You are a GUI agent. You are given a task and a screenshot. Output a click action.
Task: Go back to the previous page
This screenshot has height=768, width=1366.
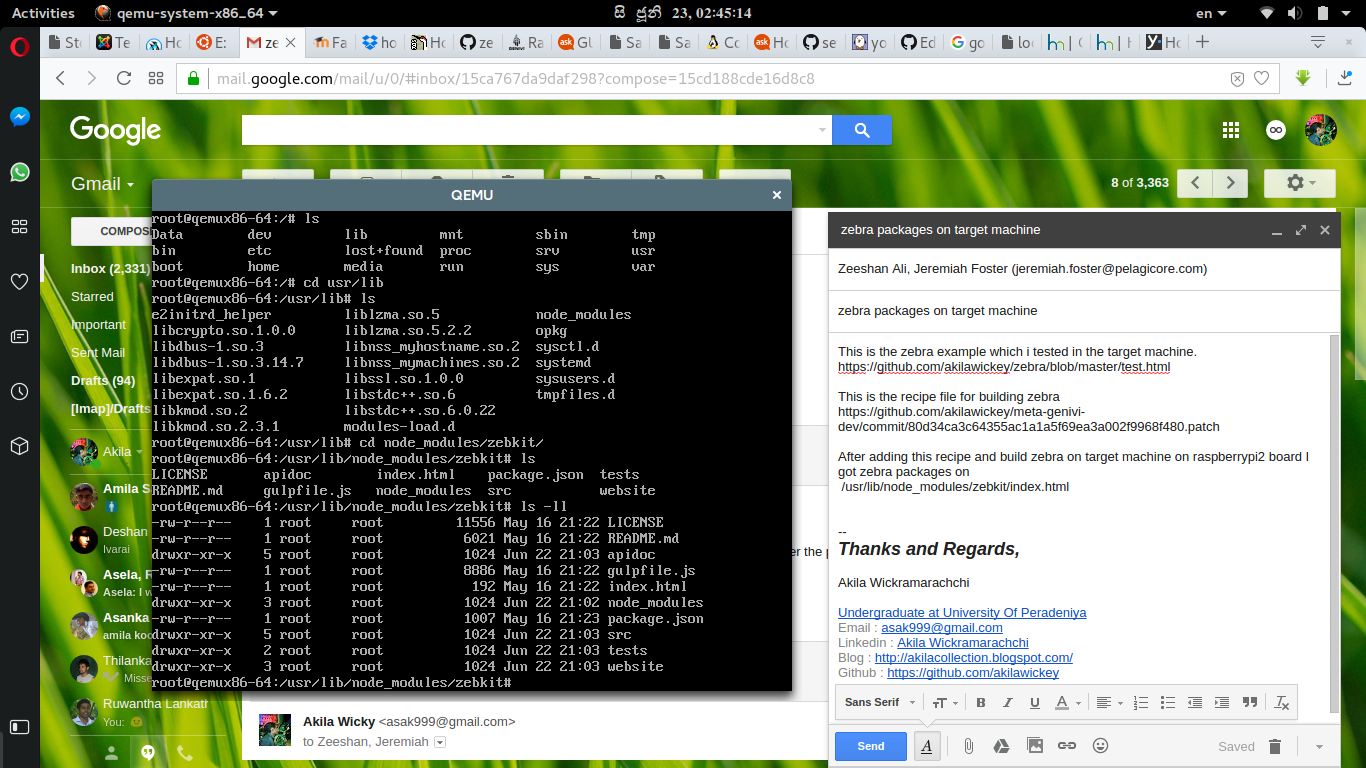pyautogui.click(x=60, y=78)
